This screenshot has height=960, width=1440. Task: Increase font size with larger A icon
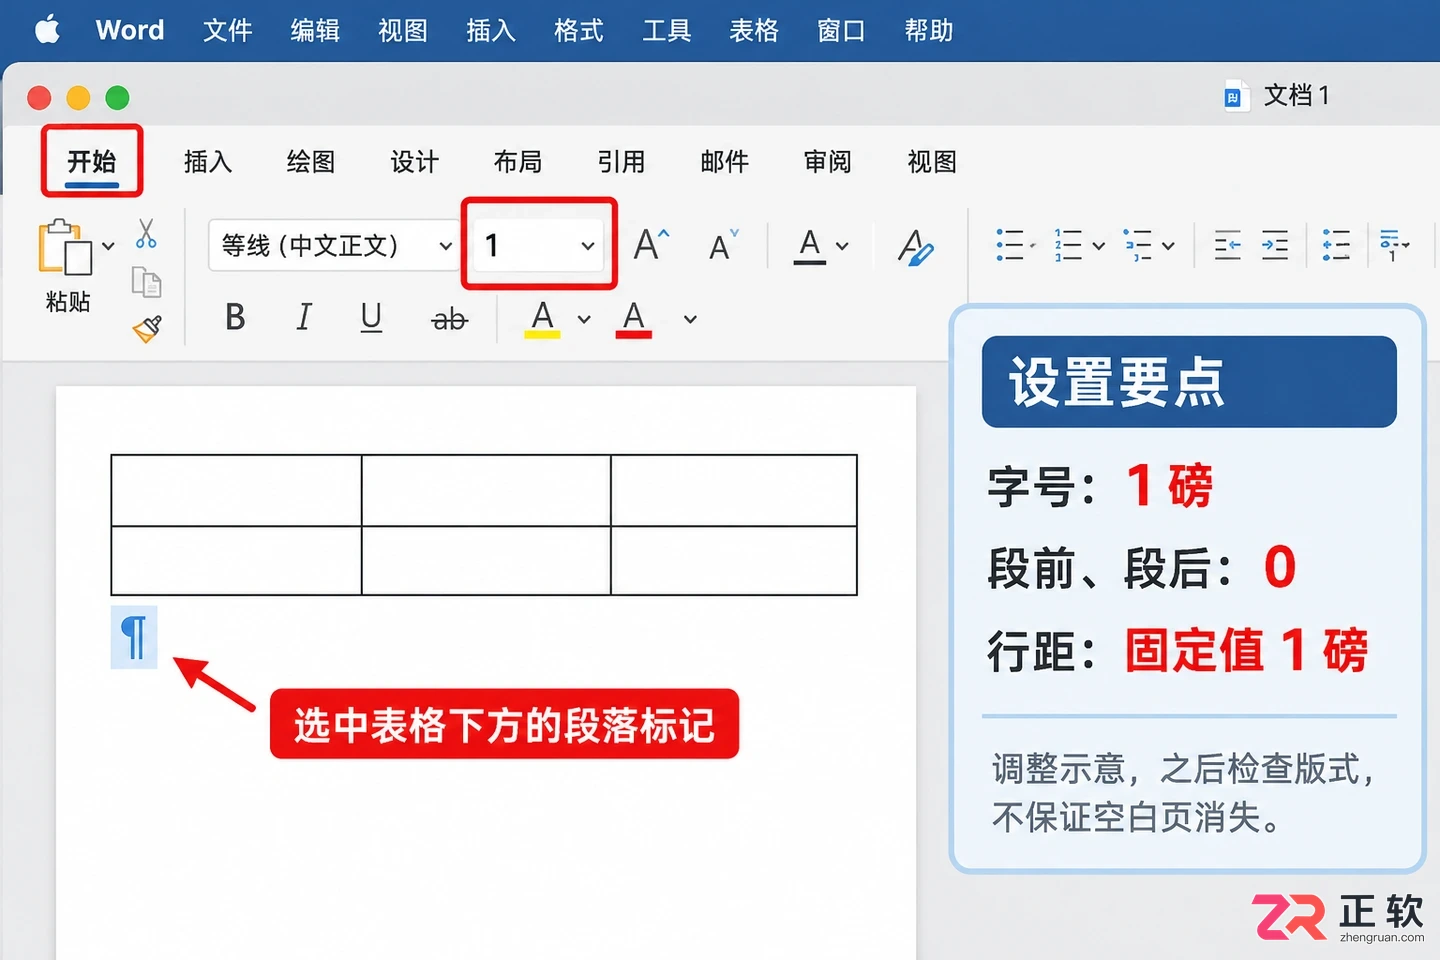651,245
